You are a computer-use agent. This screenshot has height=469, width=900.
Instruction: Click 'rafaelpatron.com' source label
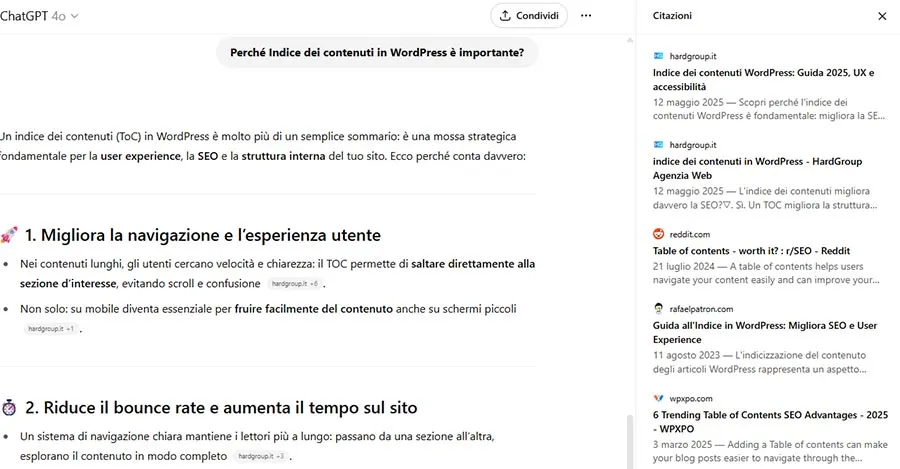701,309
